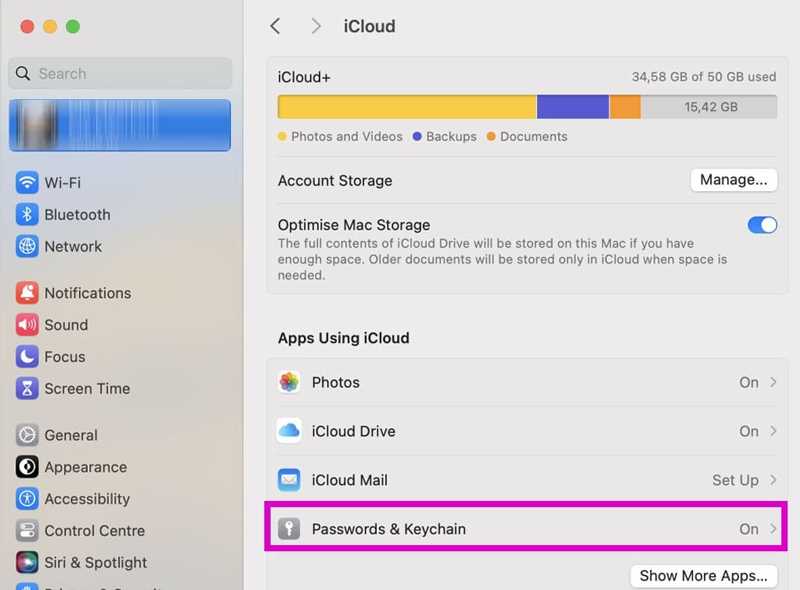Screen dimensions: 800x590
Task: Click the Screen Time hourglass icon
Action: 27,388
